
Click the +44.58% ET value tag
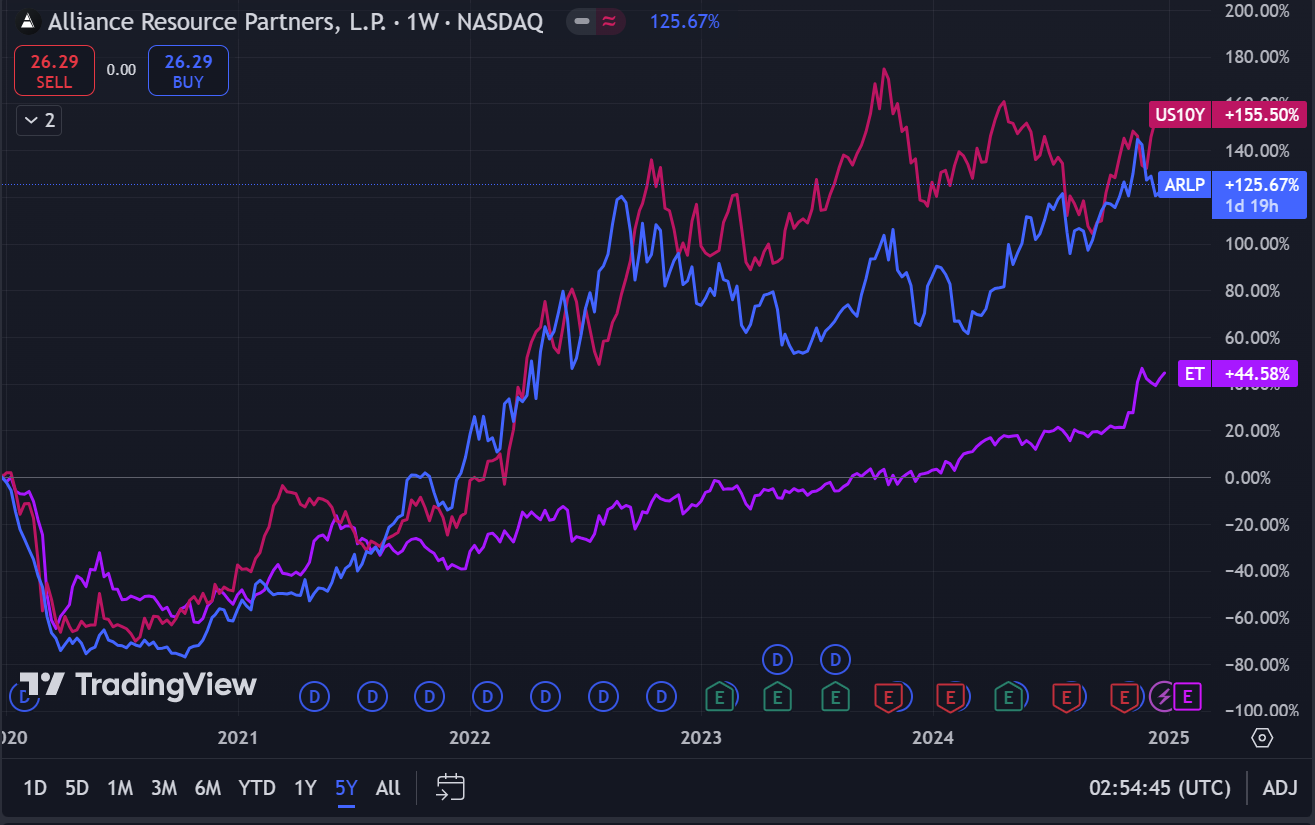[1255, 374]
